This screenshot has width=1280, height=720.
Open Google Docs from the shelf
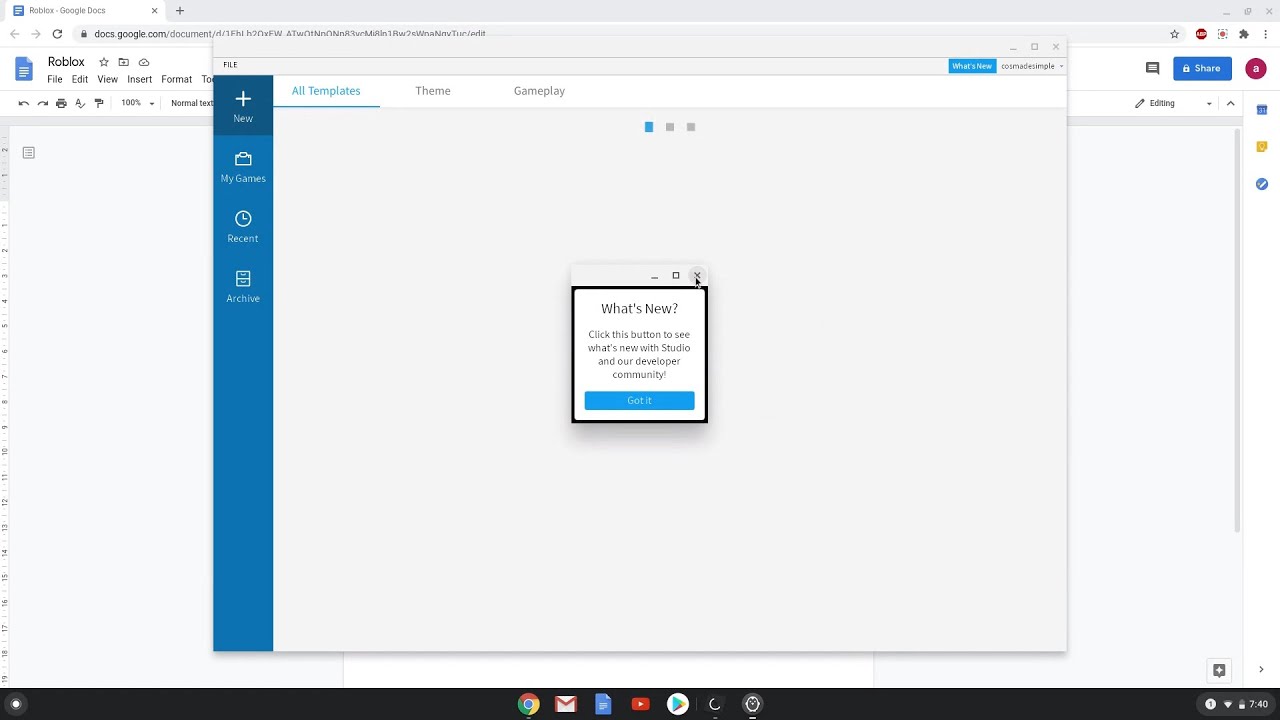(603, 704)
